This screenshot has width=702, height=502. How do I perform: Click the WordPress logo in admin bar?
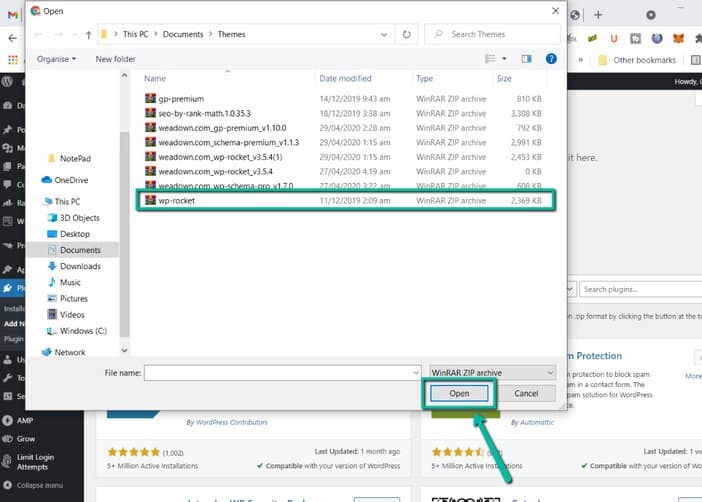(8, 82)
